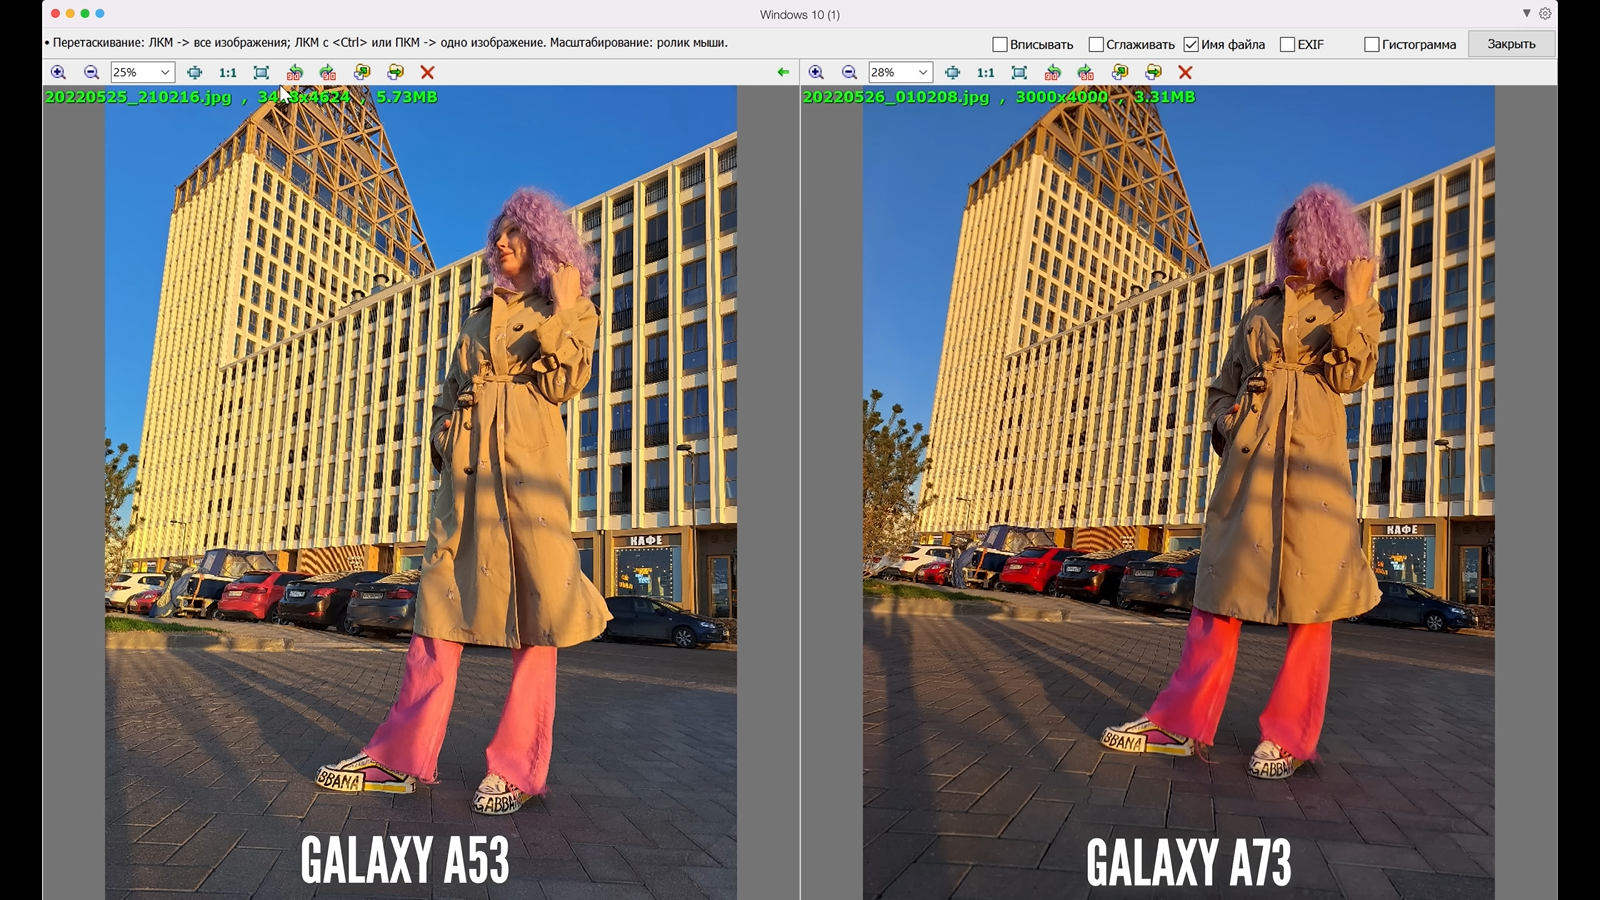Open the 28% zoom dropdown

[x=923, y=72]
